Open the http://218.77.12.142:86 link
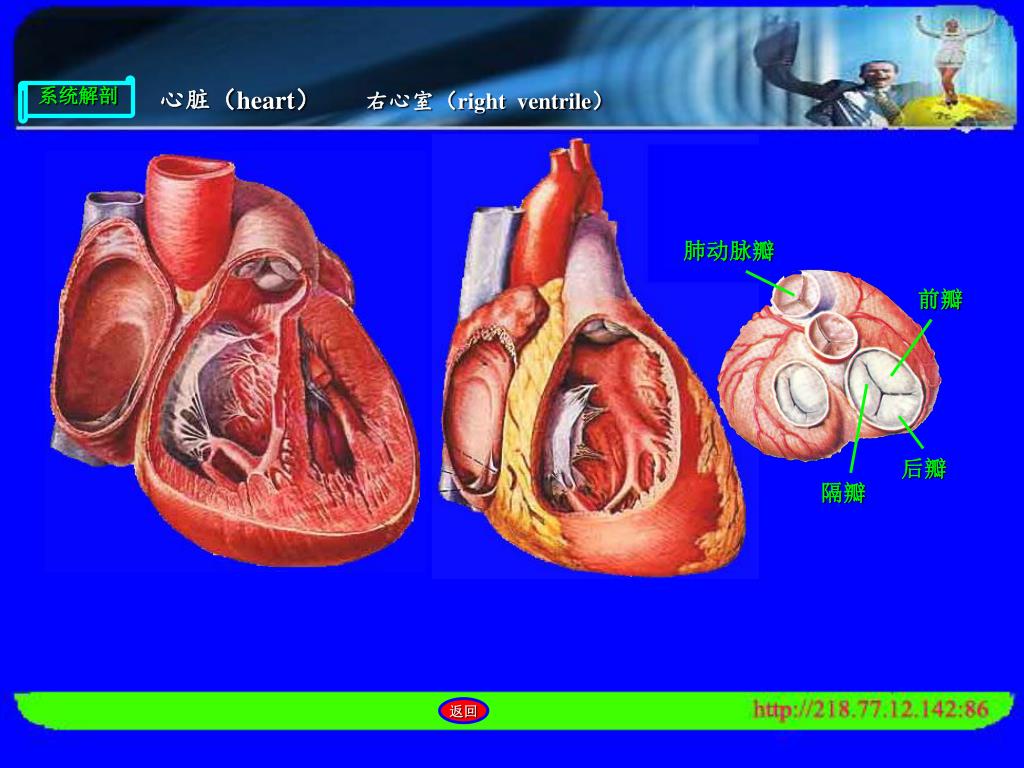 click(x=871, y=709)
